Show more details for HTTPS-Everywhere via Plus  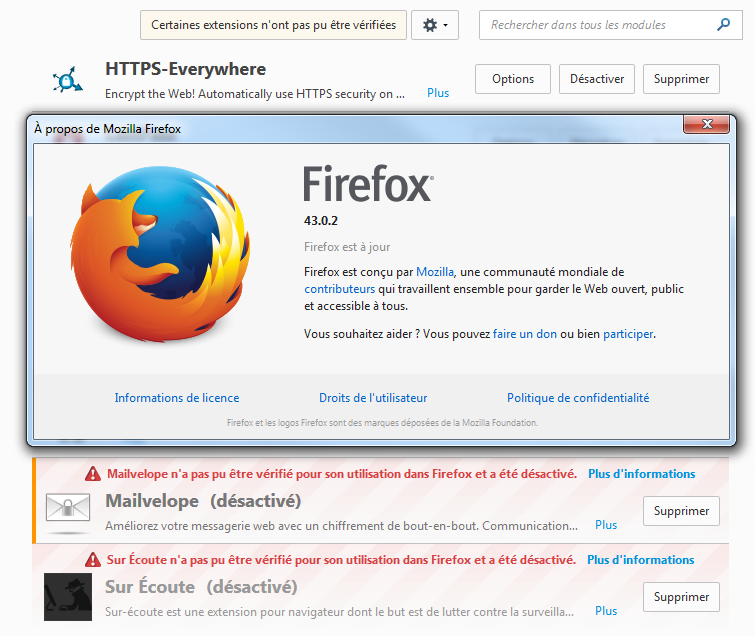438,93
